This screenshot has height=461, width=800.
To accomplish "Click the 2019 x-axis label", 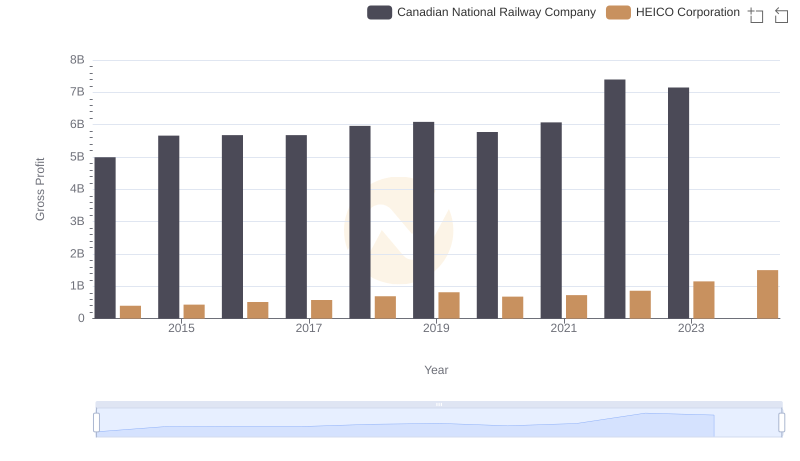I will pyautogui.click(x=436, y=328).
